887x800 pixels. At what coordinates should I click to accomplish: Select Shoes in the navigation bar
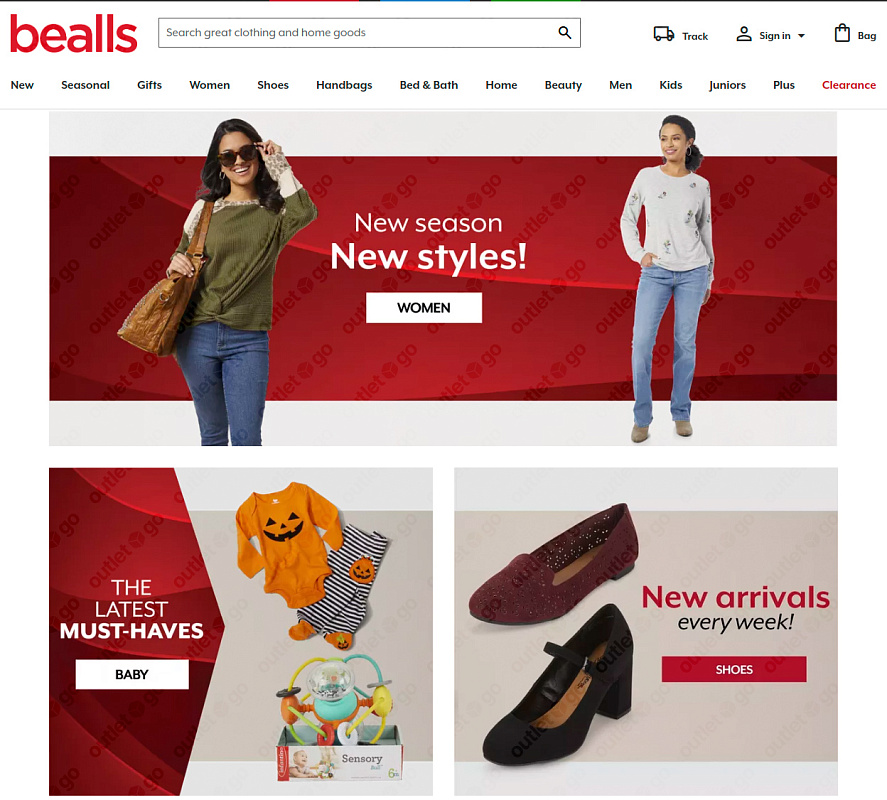click(273, 85)
